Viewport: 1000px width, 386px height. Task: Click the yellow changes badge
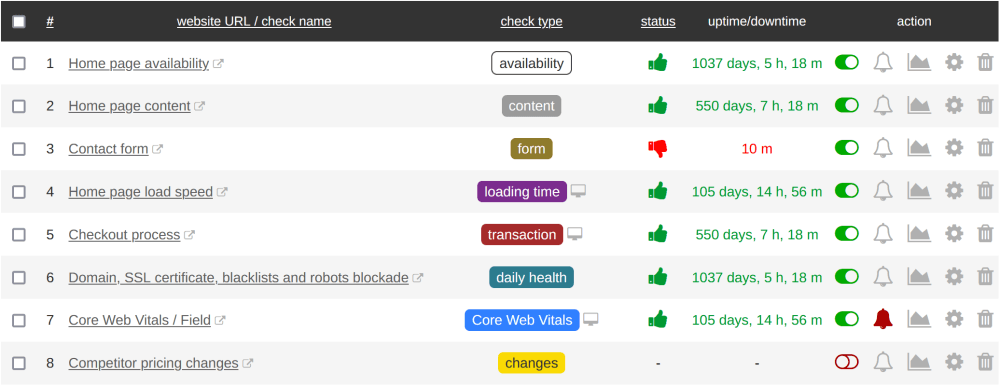tap(531, 363)
